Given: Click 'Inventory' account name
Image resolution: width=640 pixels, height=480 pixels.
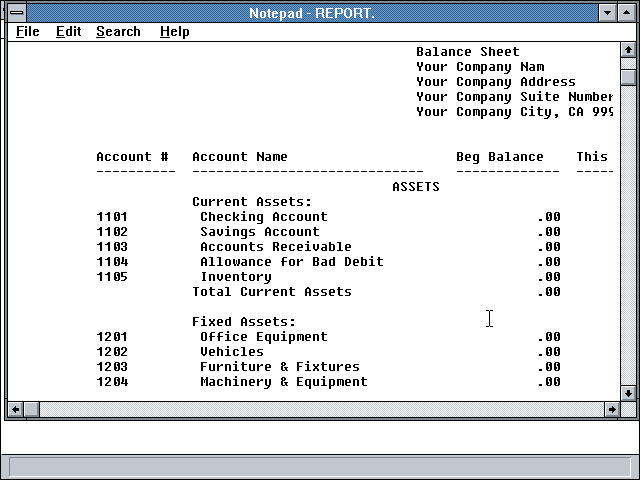Looking at the screenshot, I should 236,277.
